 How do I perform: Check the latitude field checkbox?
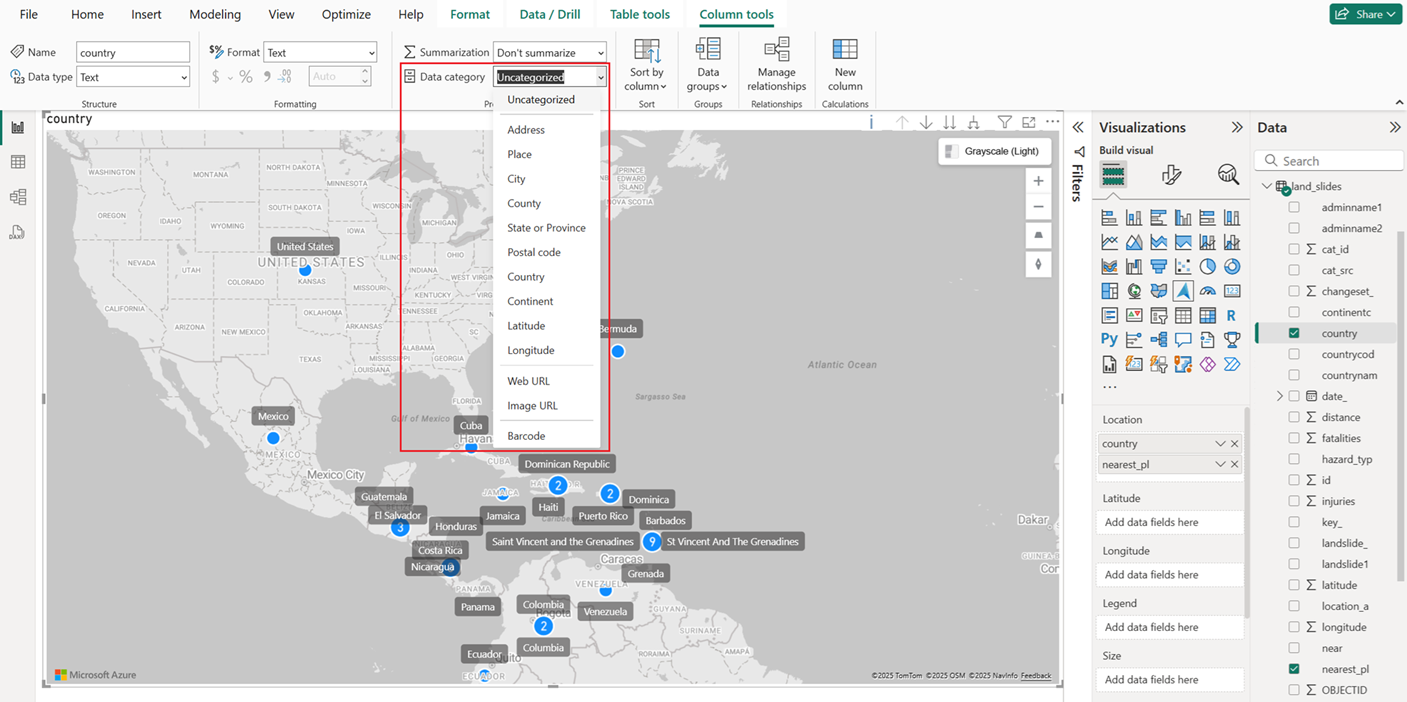[1294, 584]
